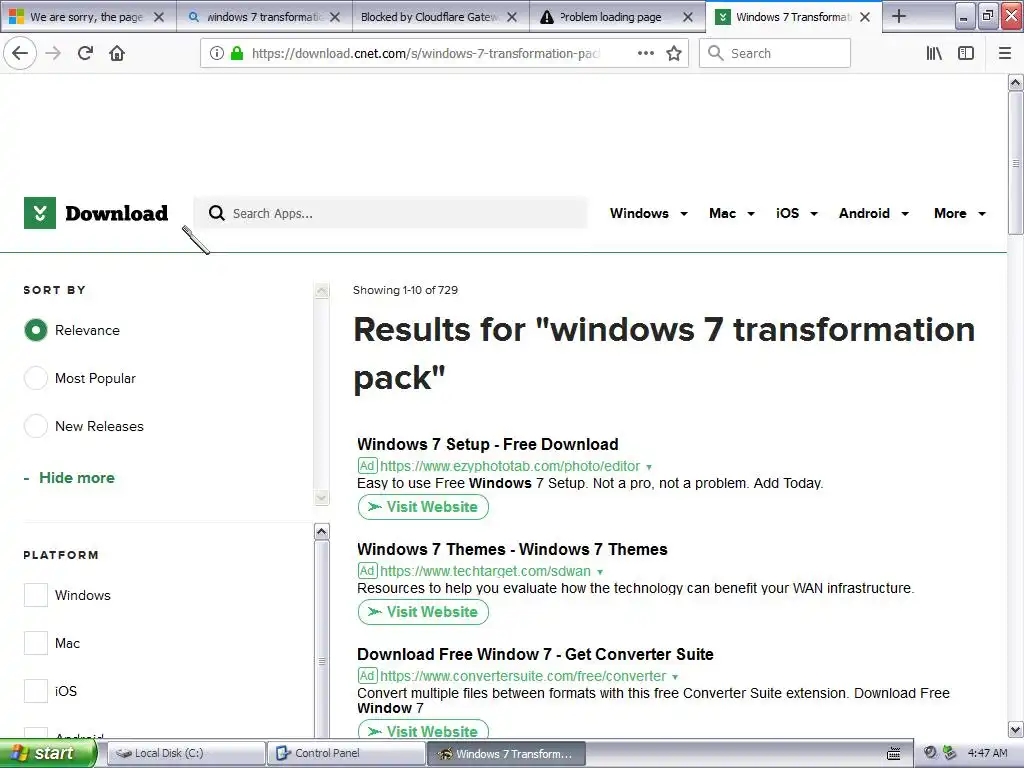
Task: Open page actions three-dot menu in address bar
Action: pos(645,53)
